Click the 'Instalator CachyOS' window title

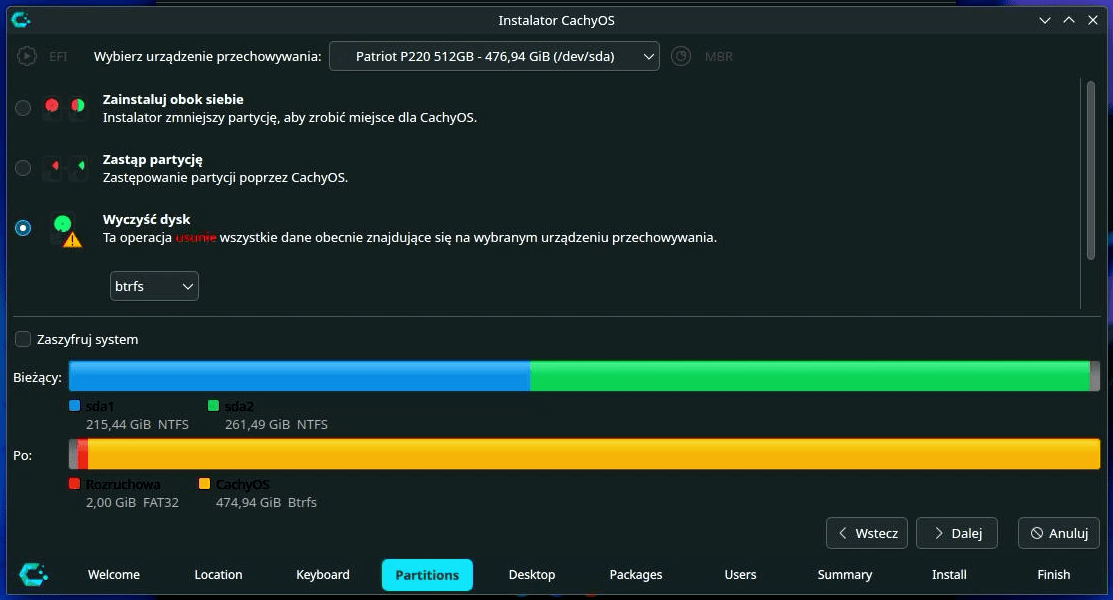click(556, 21)
